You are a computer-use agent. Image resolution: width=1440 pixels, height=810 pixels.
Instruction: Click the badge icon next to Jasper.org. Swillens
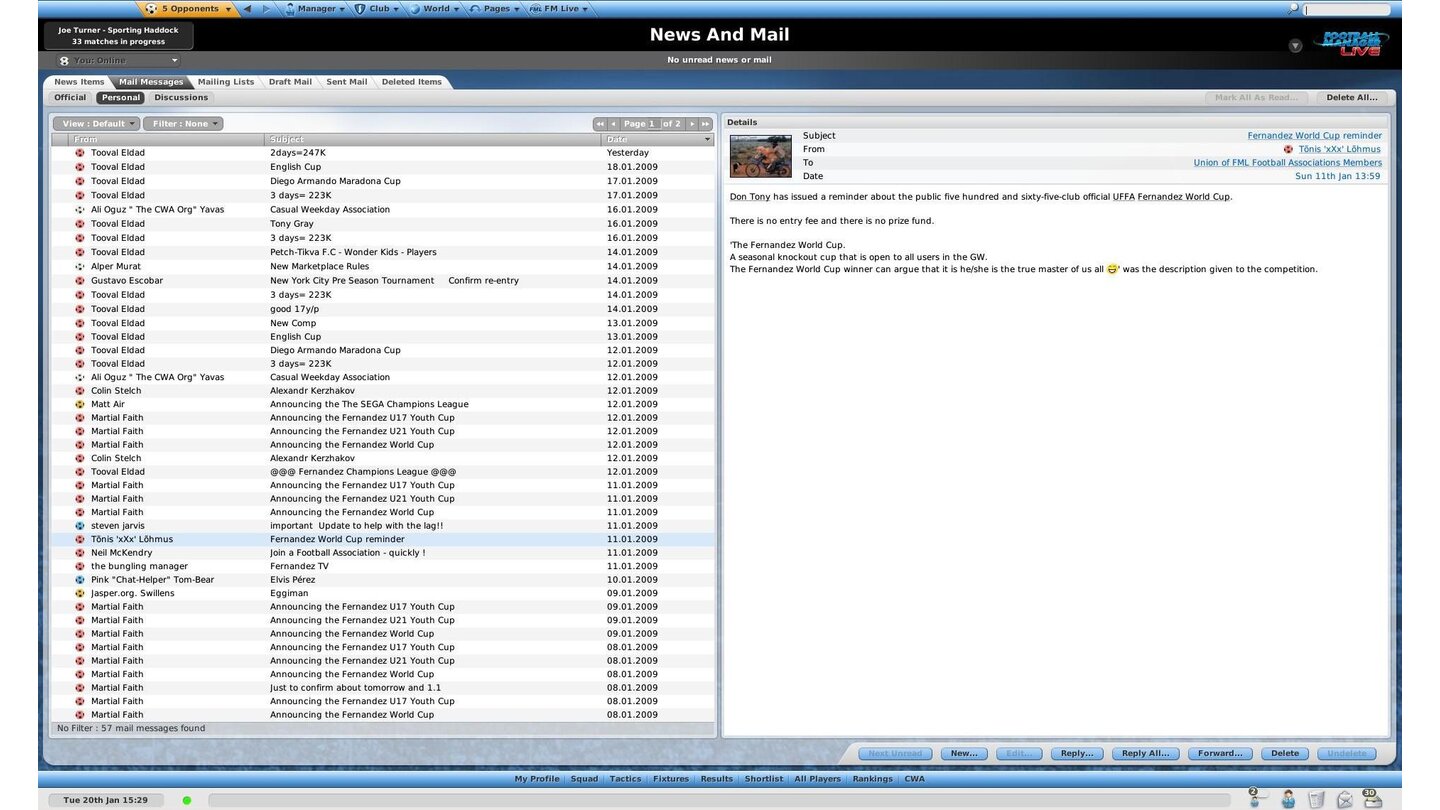(x=80, y=593)
